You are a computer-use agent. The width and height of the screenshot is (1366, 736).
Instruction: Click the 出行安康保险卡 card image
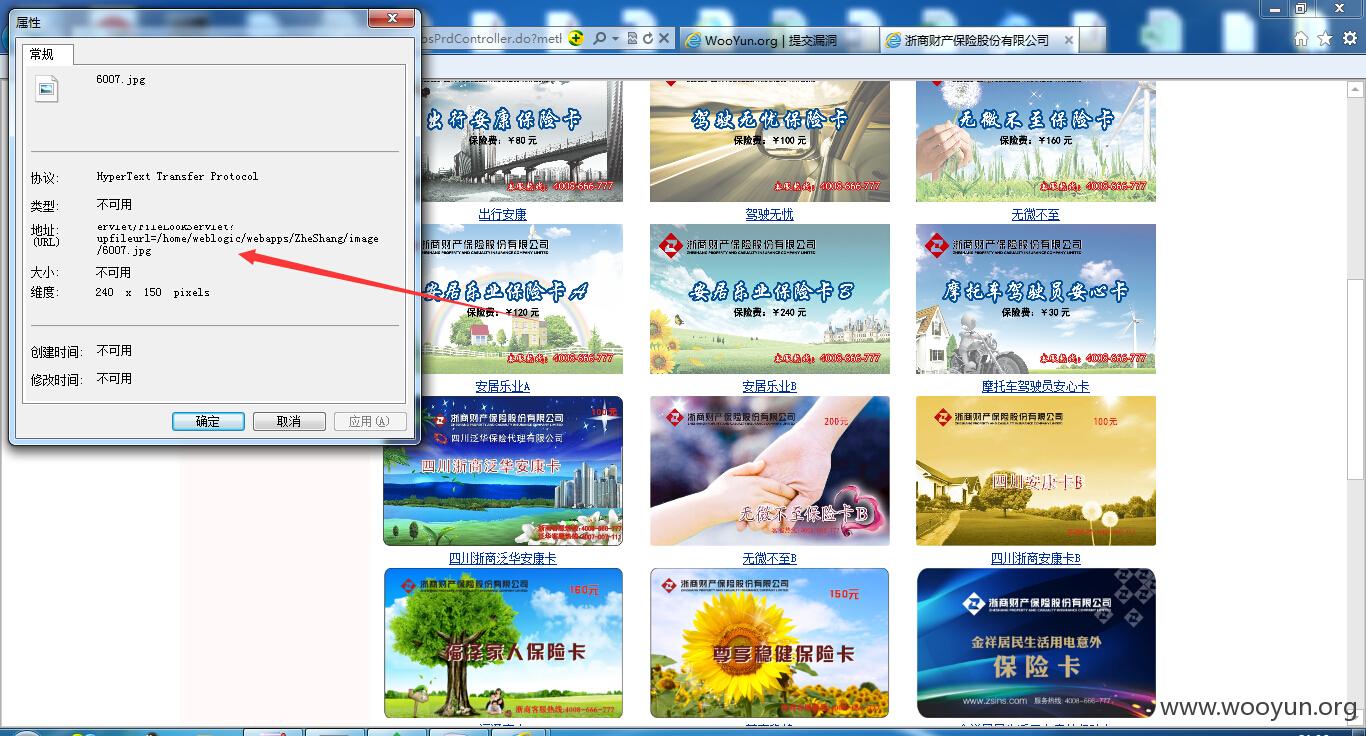pos(521,141)
